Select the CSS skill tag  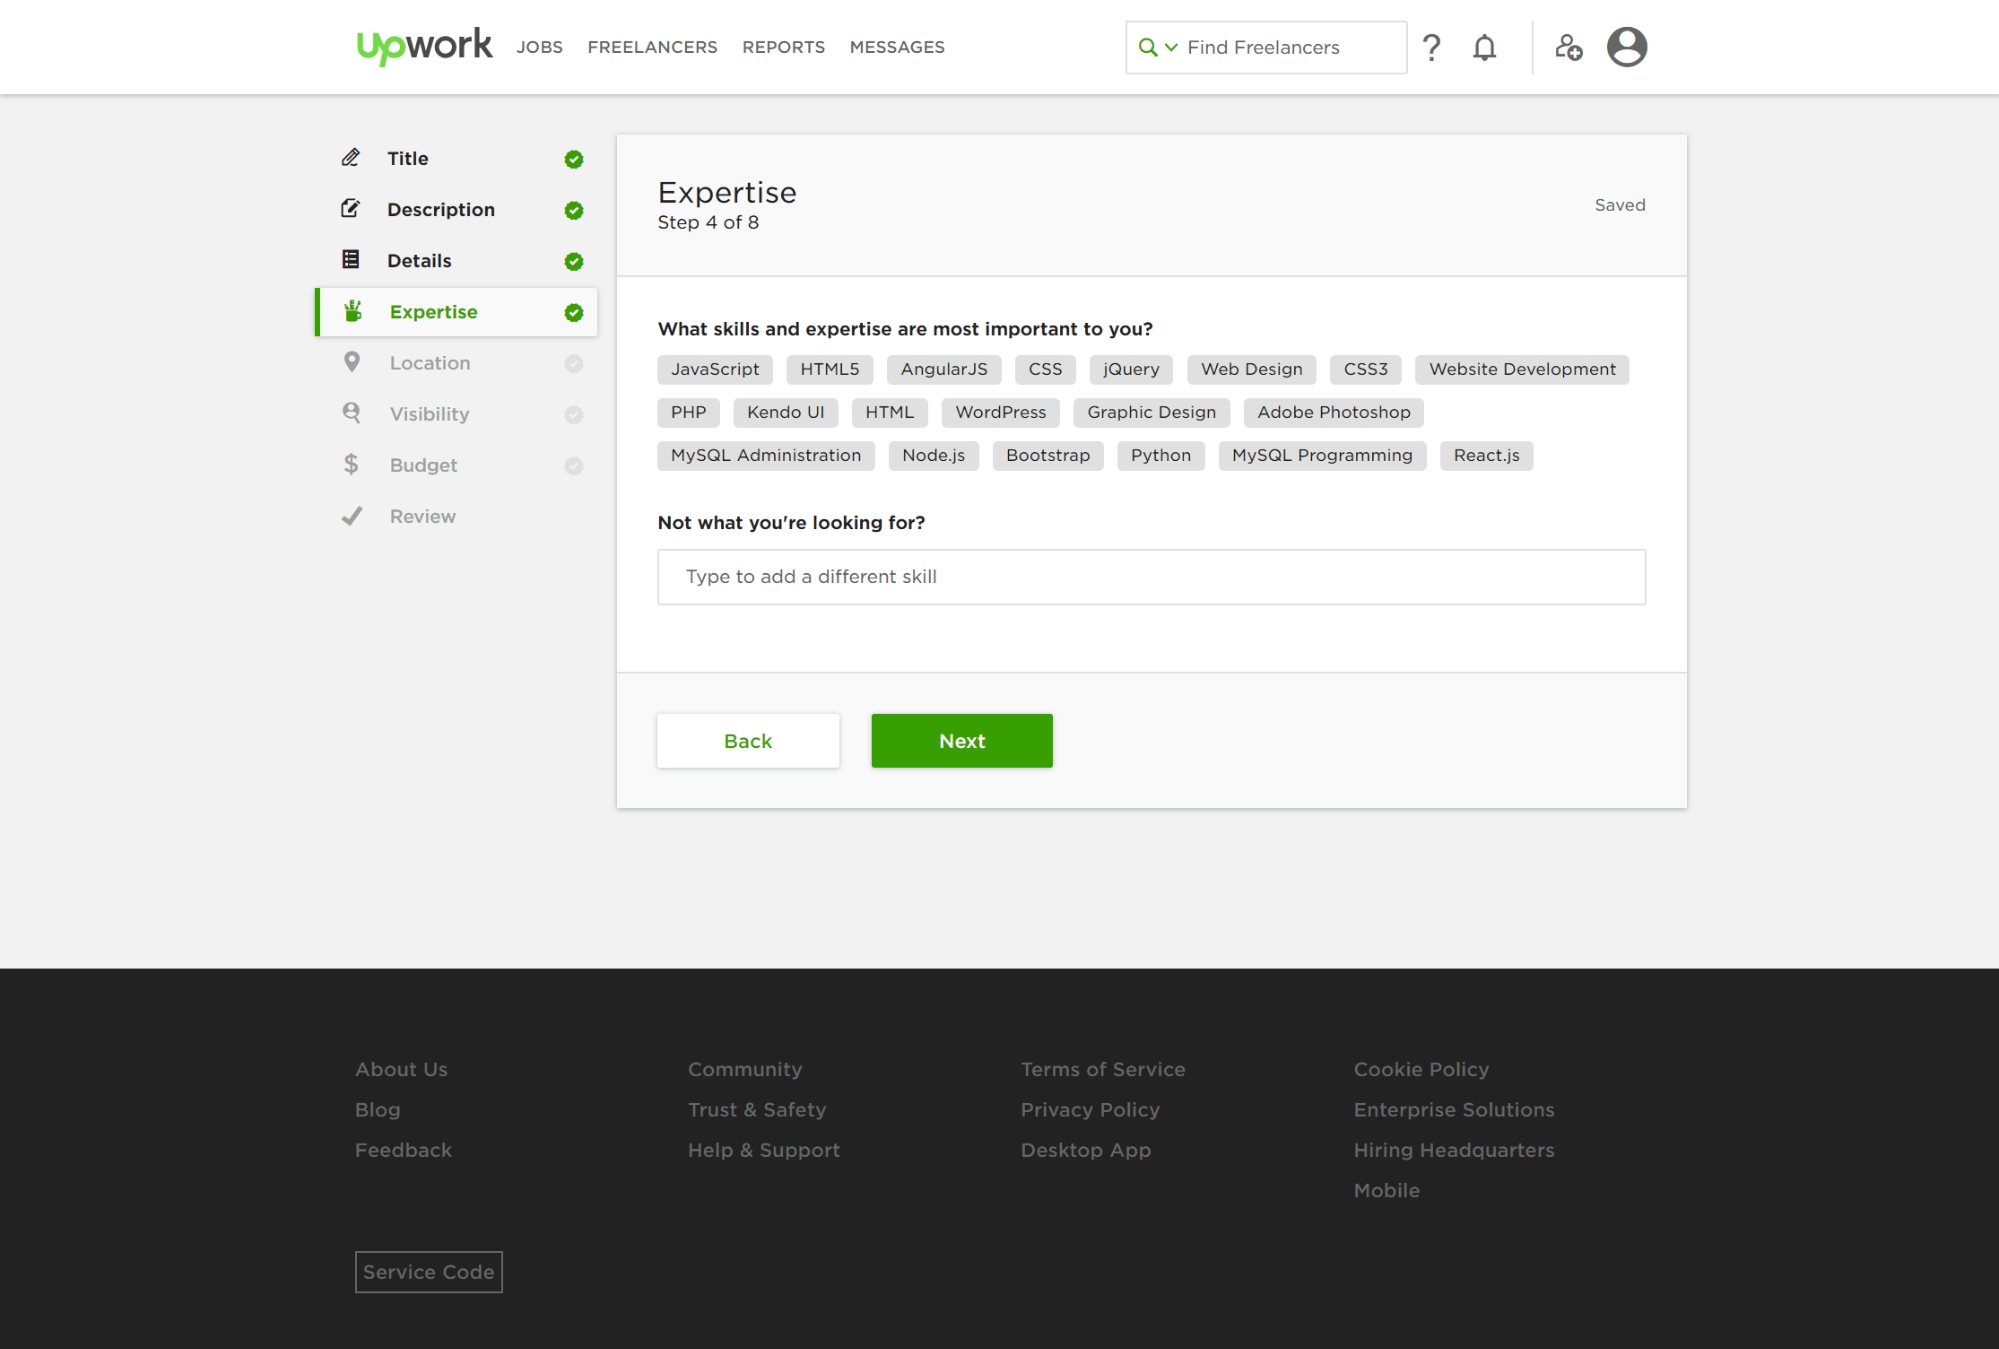coord(1045,369)
